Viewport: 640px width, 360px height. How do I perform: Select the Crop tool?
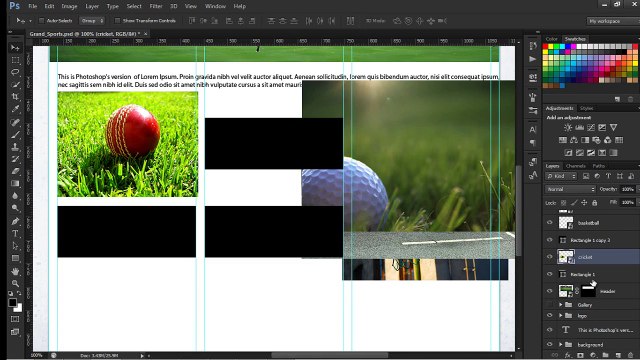tap(15, 97)
